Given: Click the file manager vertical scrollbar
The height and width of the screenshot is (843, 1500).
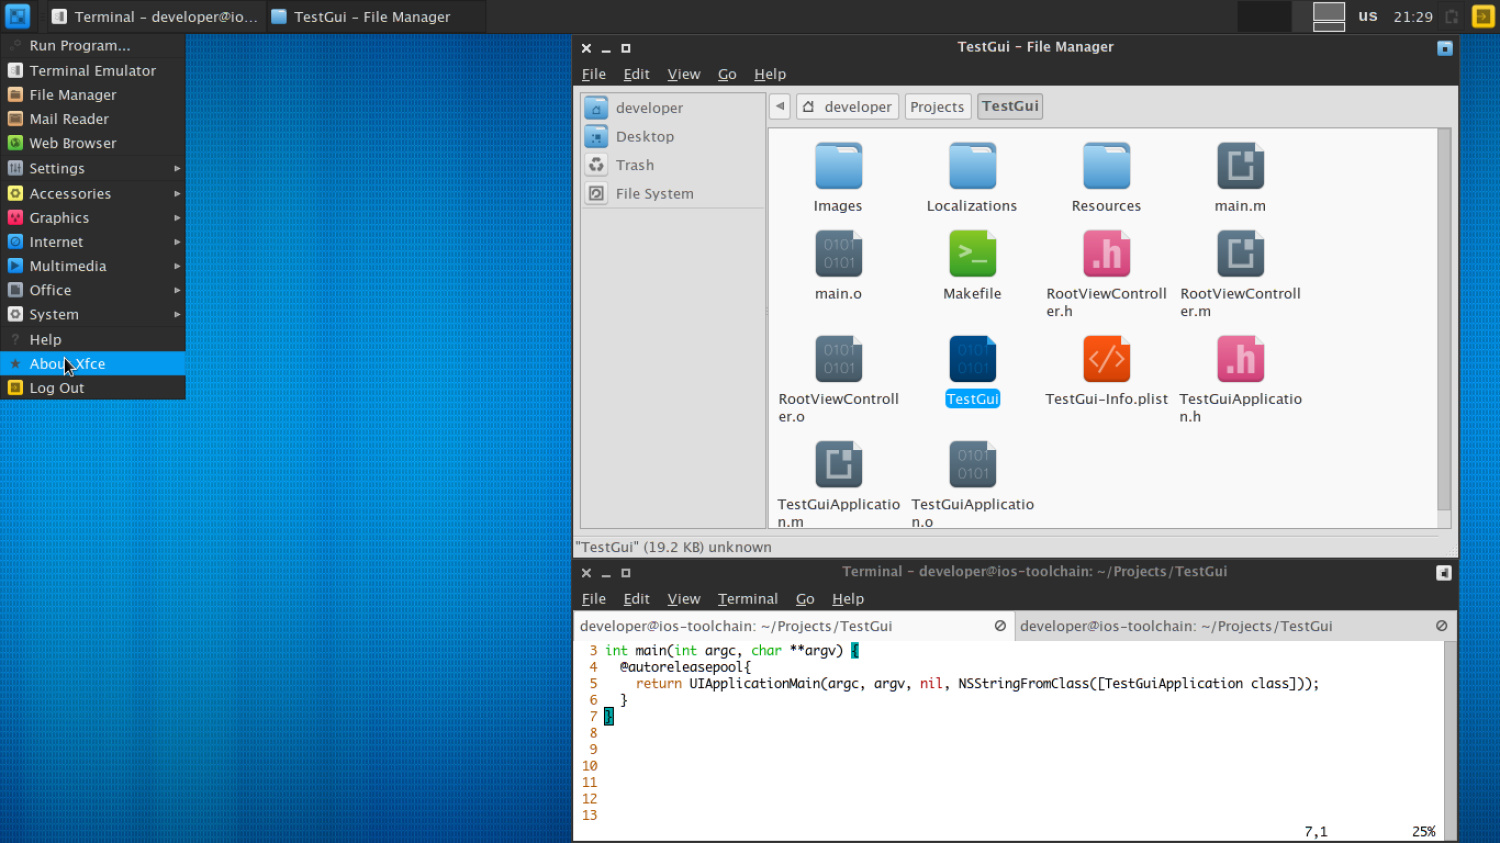Looking at the screenshot, I should click(1444, 320).
